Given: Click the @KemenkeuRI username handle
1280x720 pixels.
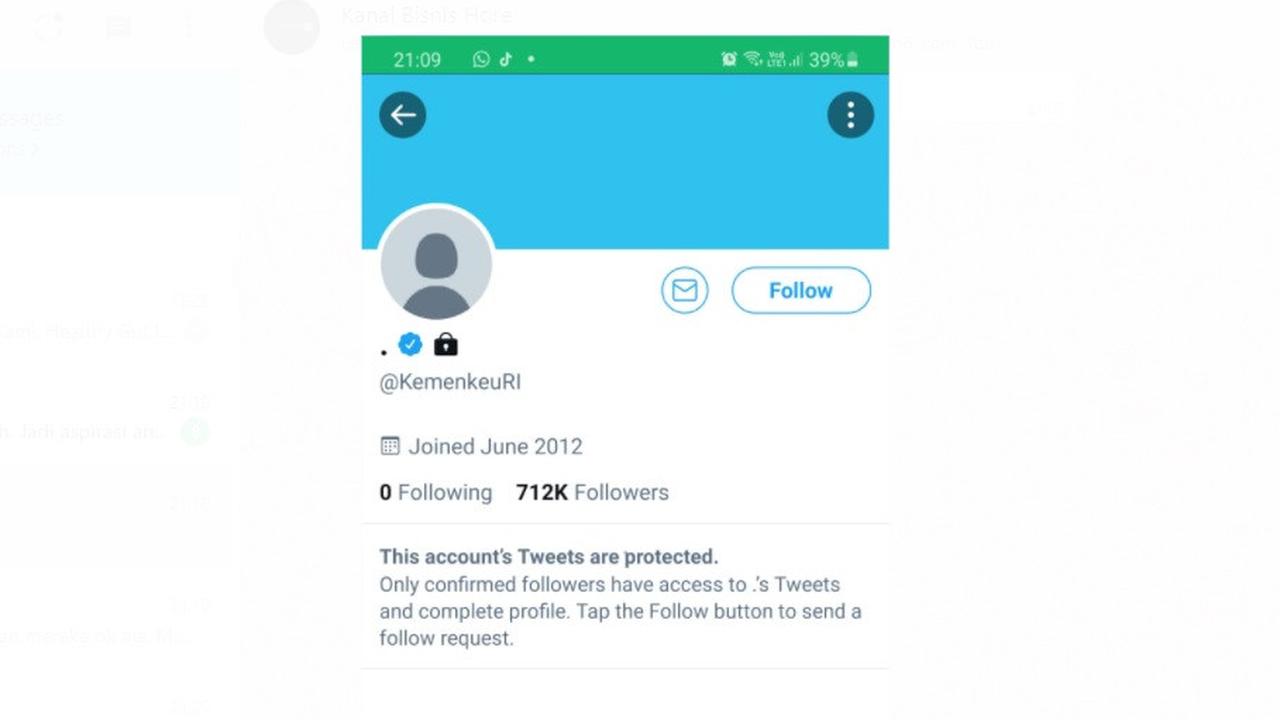Looking at the screenshot, I should click(x=450, y=382).
